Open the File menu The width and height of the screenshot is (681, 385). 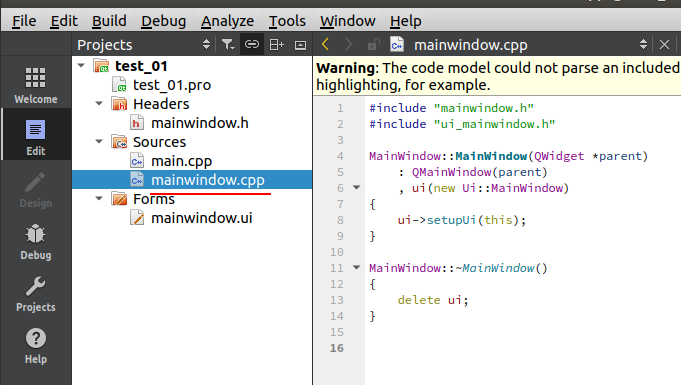[x=24, y=21]
